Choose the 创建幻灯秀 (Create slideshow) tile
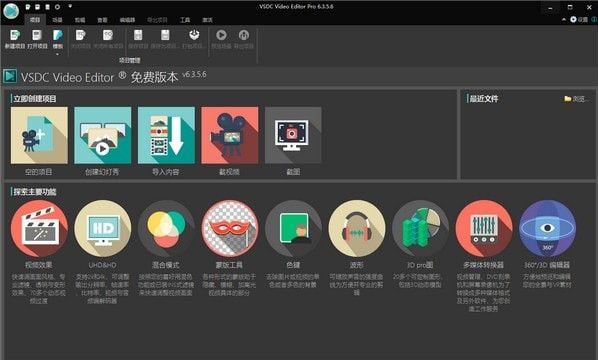598x360 pixels. click(103, 135)
